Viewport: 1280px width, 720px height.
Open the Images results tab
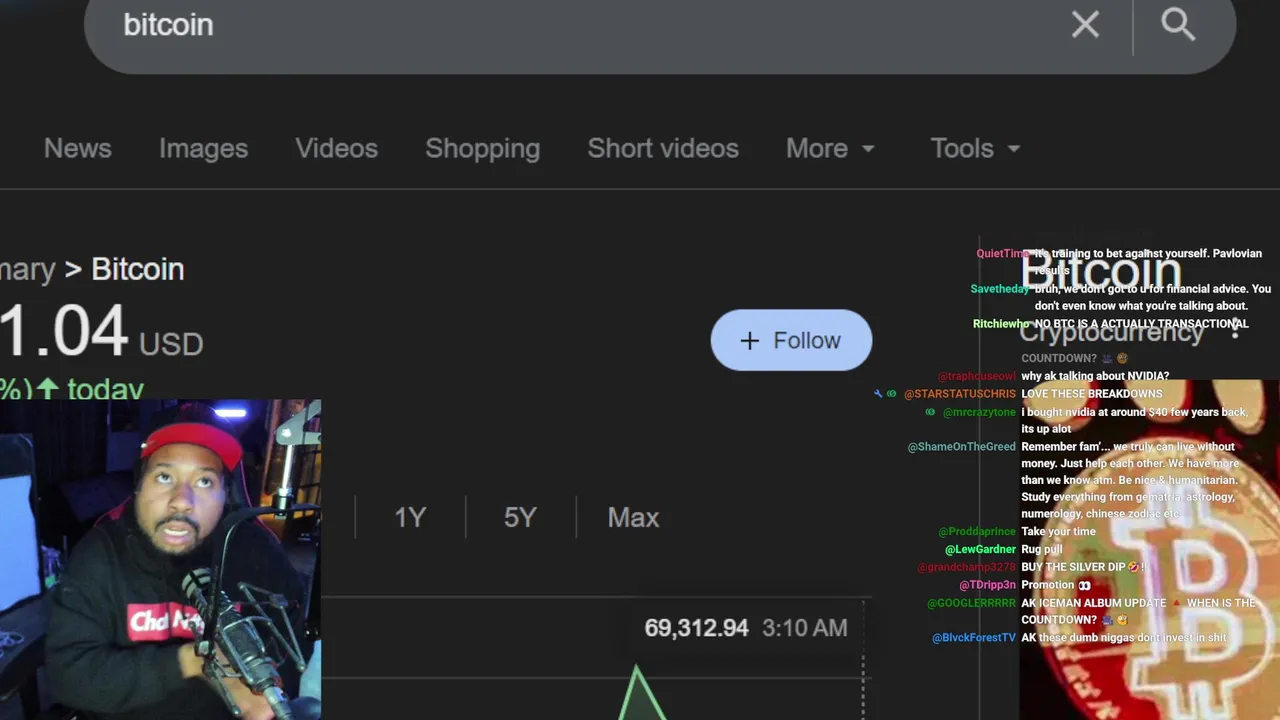point(203,148)
